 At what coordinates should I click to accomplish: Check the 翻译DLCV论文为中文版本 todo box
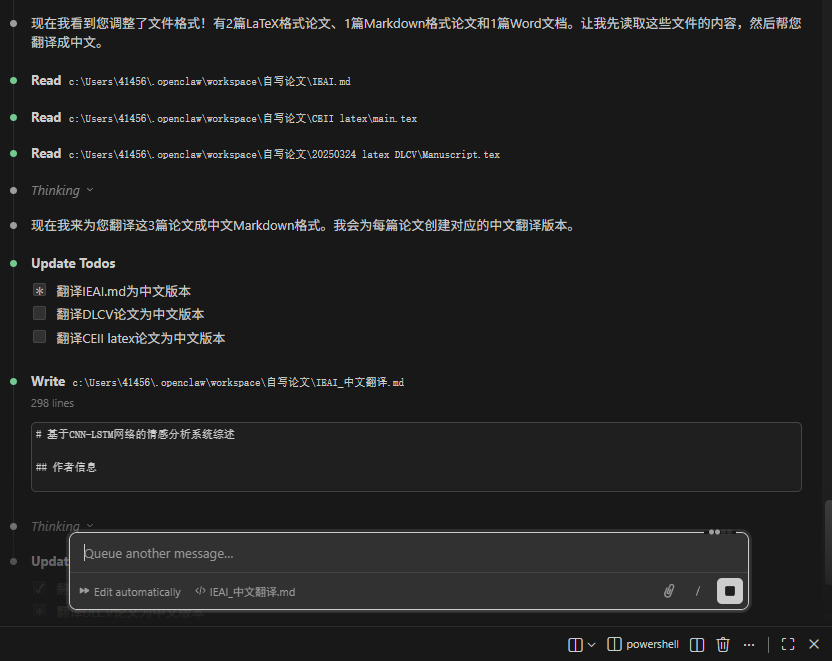[x=39, y=314]
